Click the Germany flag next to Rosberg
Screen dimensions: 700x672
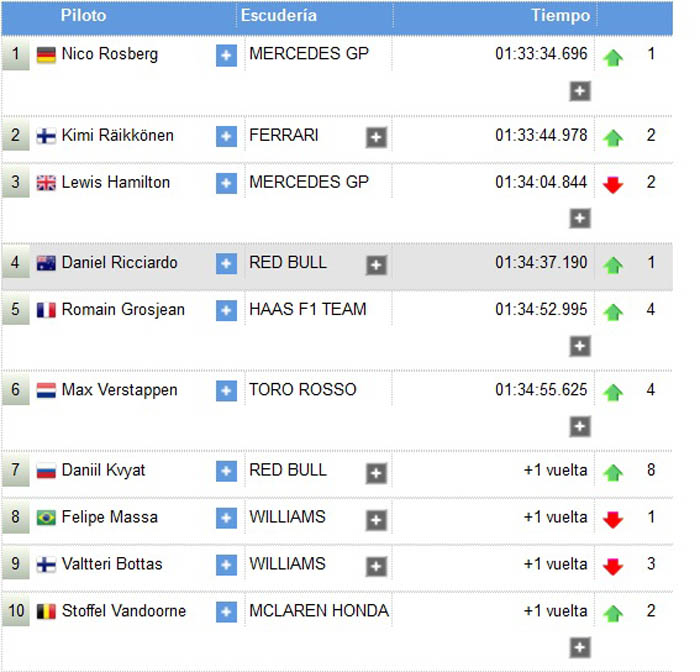click(x=46, y=55)
